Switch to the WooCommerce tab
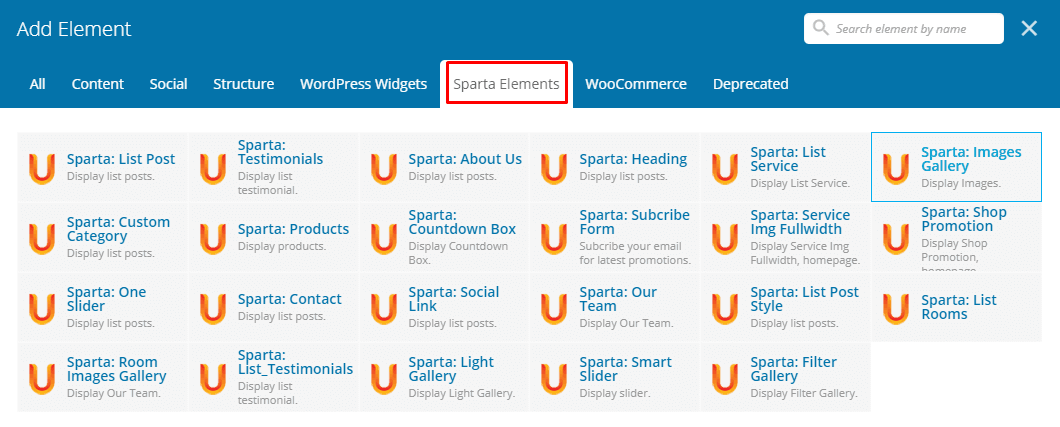Image resolution: width=1060 pixels, height=427 pixels. (x=636, y=84)
